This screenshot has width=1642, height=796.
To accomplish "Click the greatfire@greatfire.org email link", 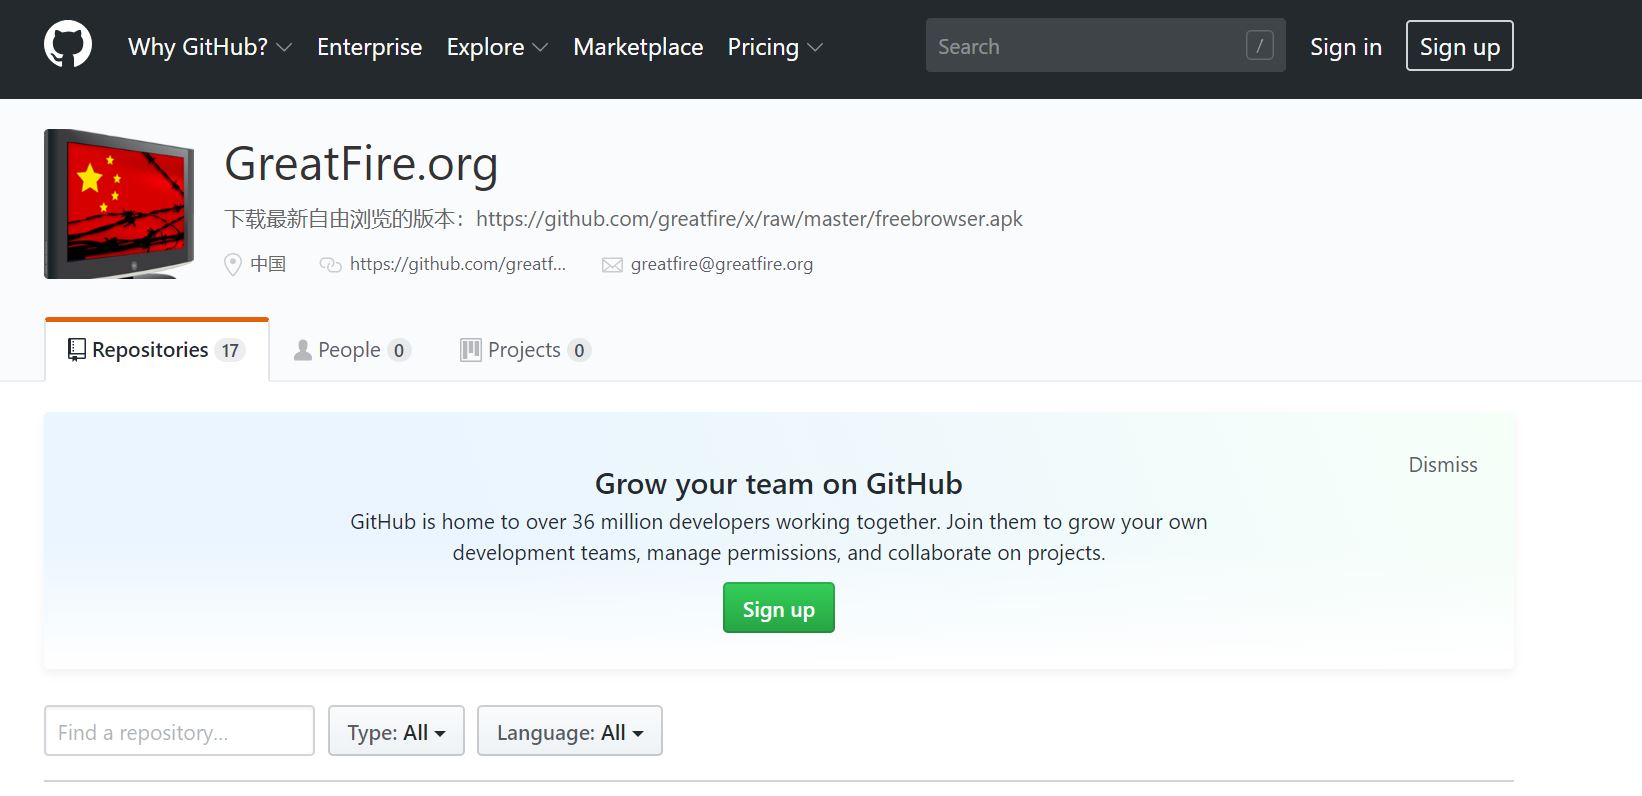I will [722, 264].
